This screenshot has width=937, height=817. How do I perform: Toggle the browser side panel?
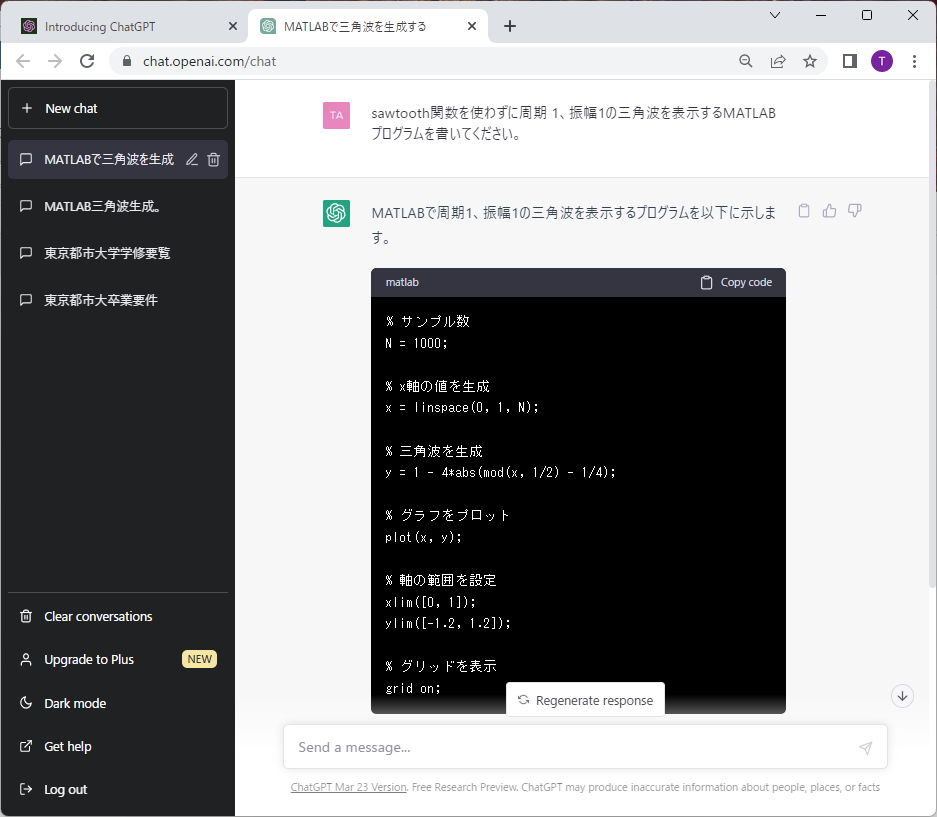pyautogui.click(x=850, y=61)
